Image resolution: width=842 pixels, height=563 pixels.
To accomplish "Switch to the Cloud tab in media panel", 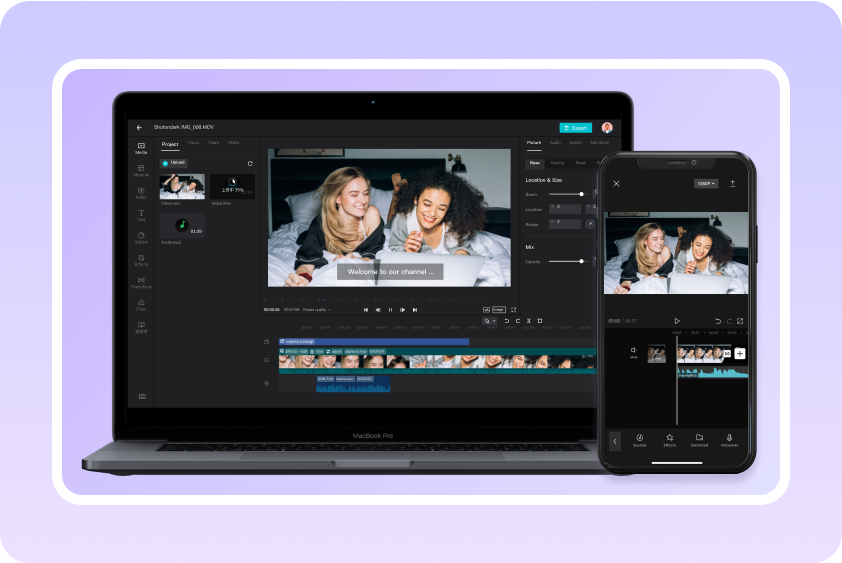I will [193, 143].
